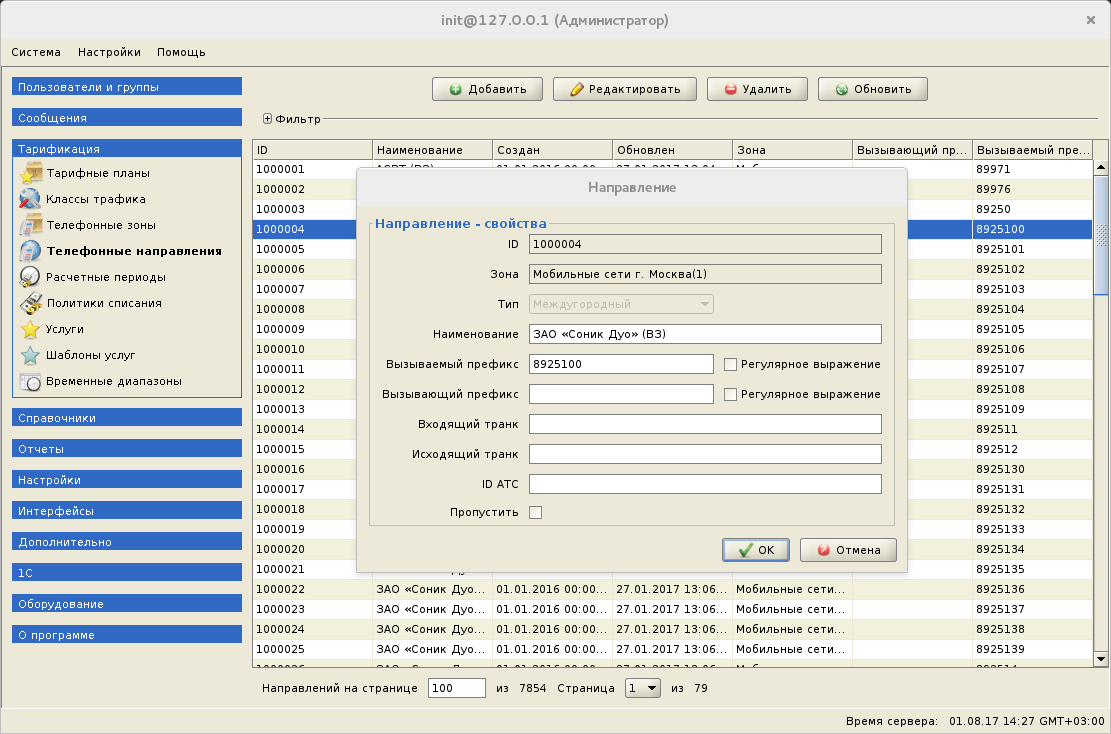Open the Помощь menu

point(180,52)
